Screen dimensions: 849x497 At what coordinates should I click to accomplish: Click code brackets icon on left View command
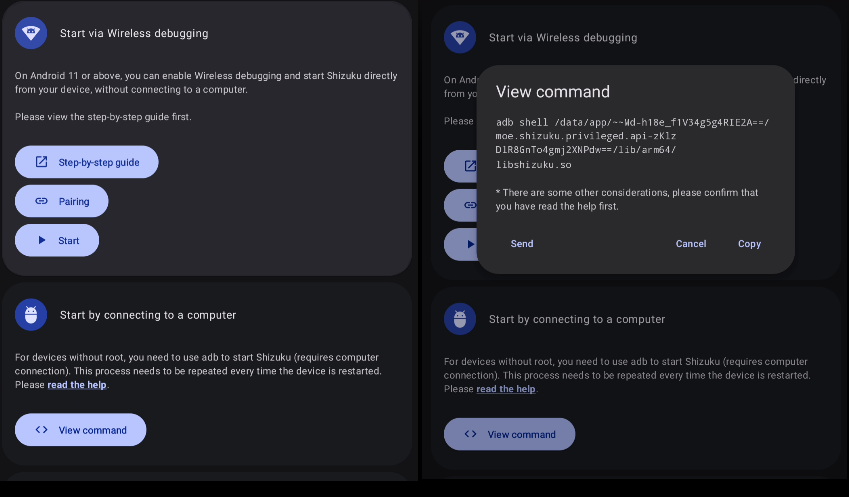[42, 430]
